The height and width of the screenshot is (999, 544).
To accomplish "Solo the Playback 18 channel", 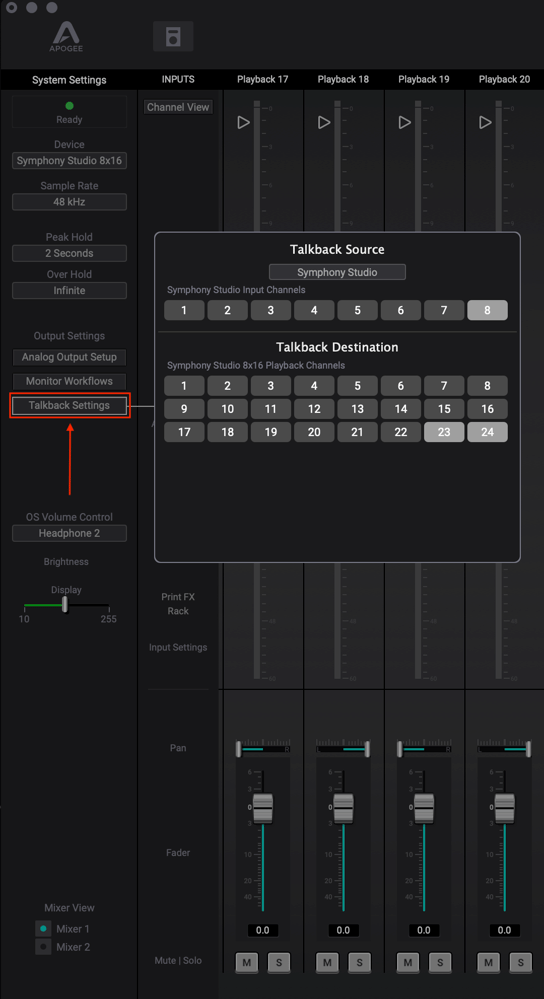I will pyautogui.click(x=359, y=962).
